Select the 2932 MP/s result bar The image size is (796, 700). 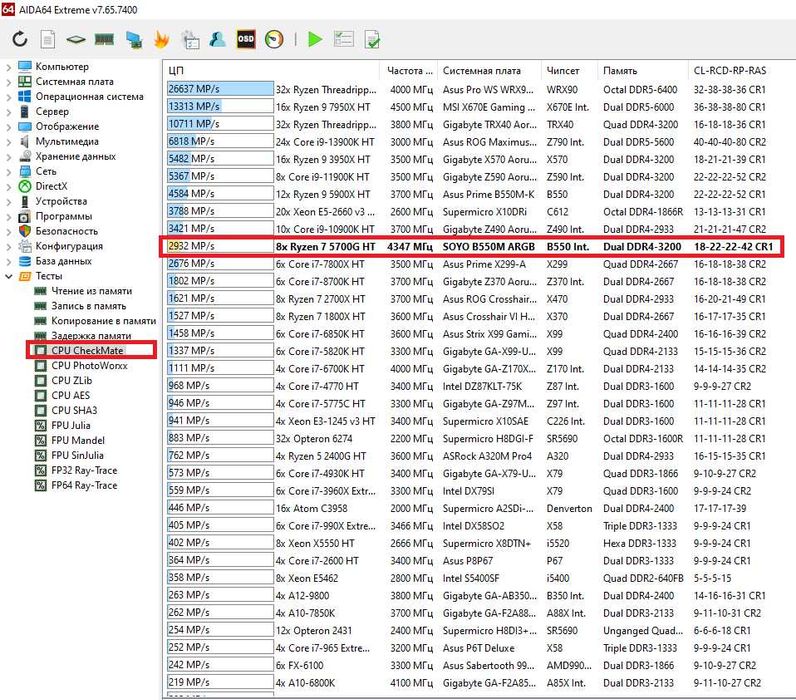click(220, 246)
